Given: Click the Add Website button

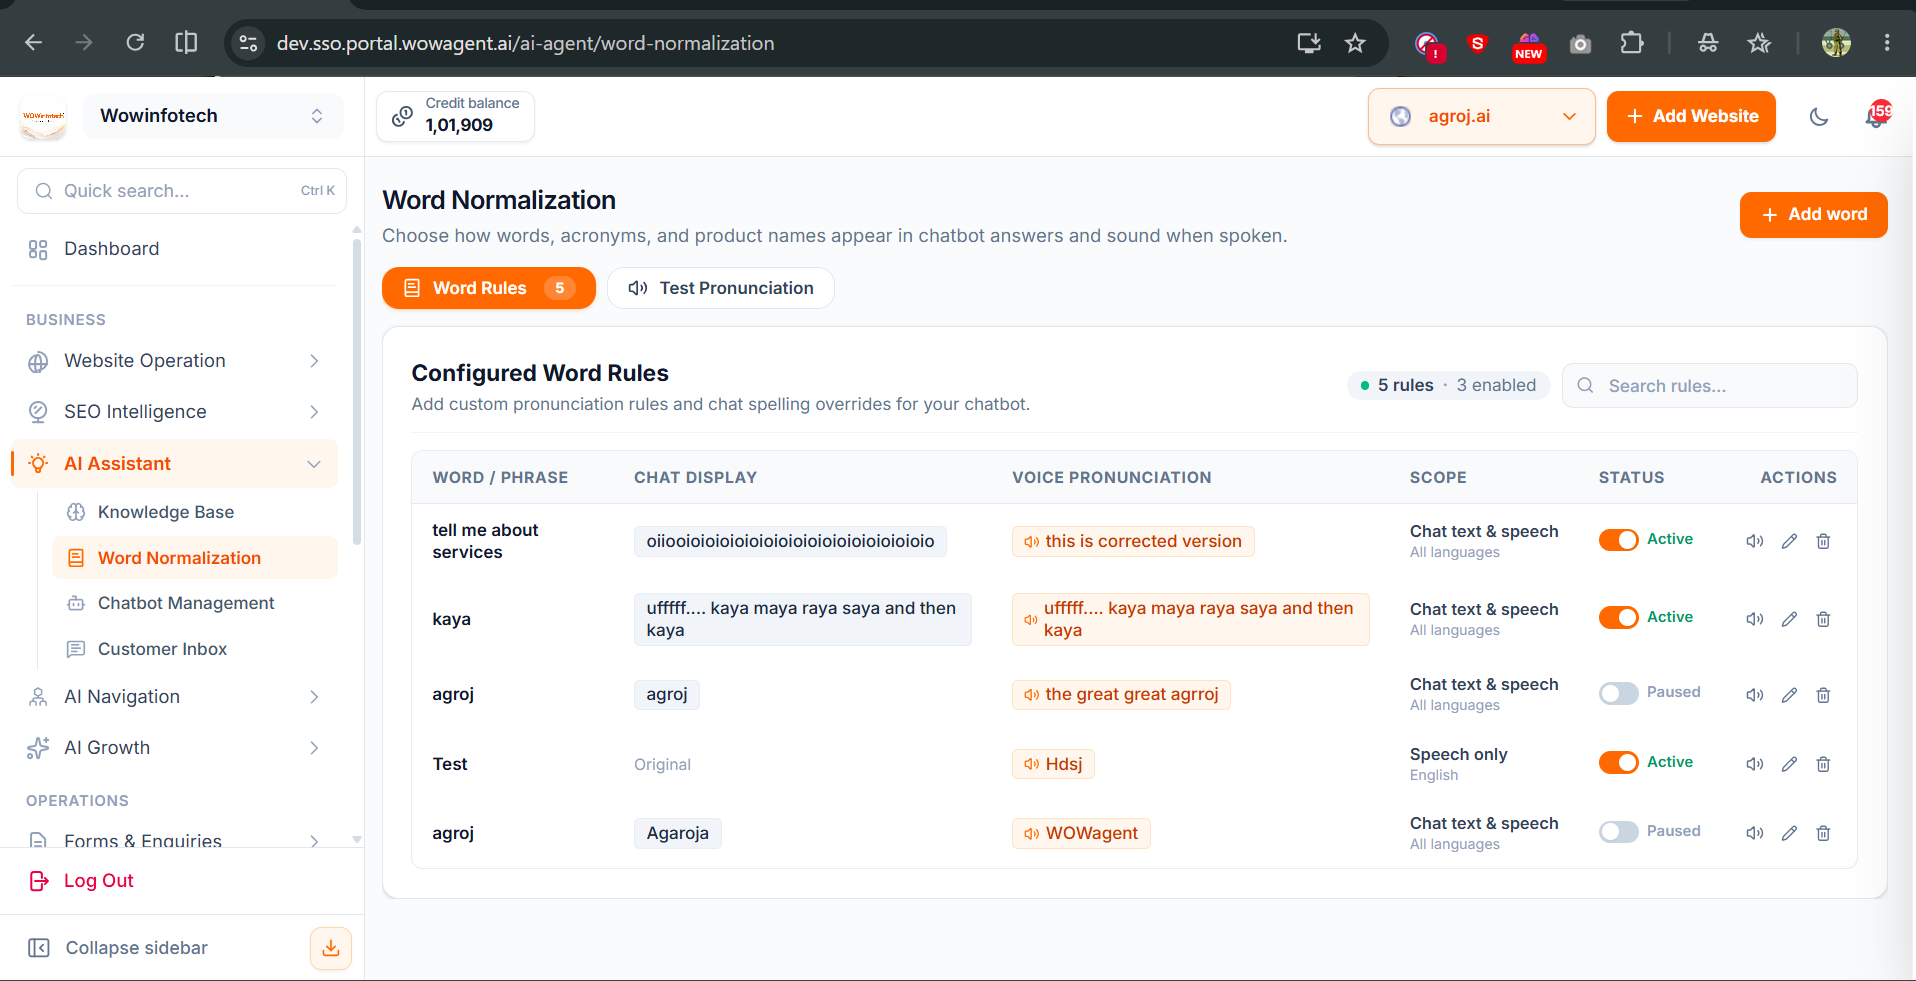Looking at the screenshot, I should click(x=1691, y=117).
